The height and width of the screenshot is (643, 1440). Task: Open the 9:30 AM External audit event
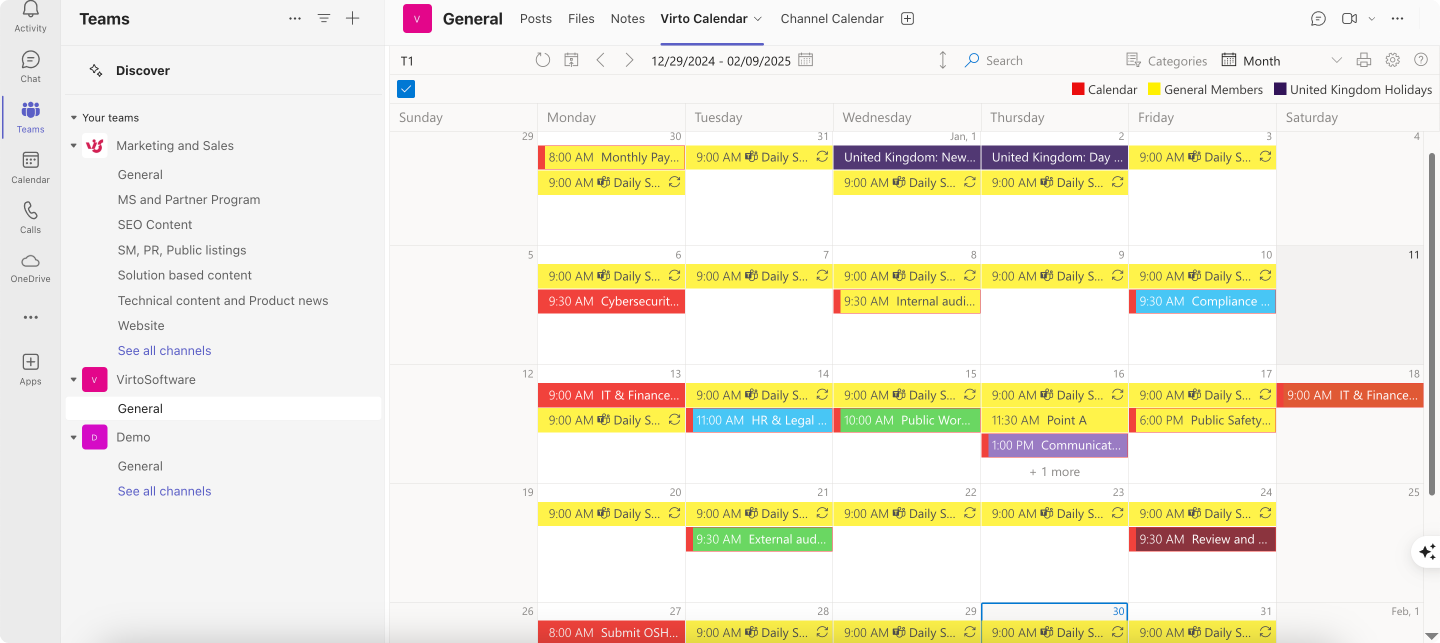pyautogui.click(x=759, y=539)
